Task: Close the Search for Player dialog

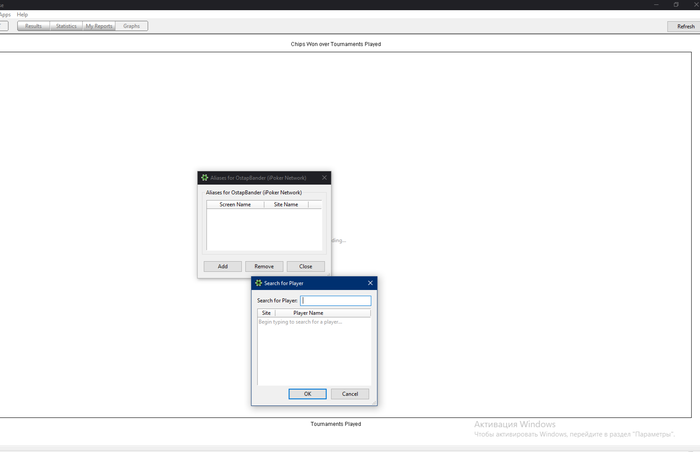Action: [x=370, y=283]
